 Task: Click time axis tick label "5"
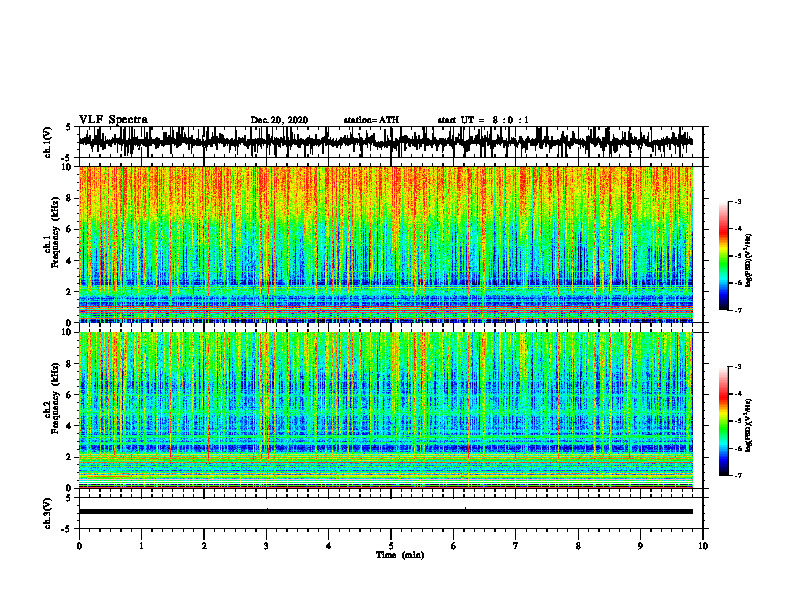click(391, 546)
